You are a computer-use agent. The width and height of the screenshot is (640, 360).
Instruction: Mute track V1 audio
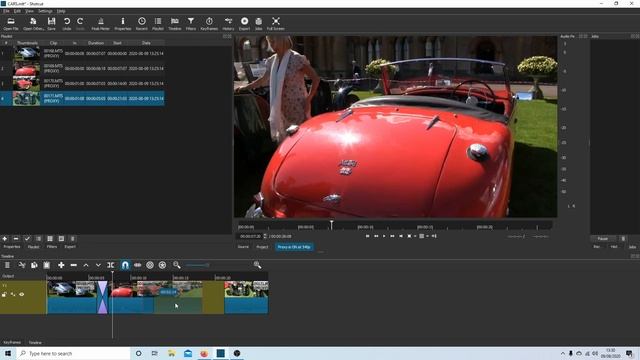13,294
